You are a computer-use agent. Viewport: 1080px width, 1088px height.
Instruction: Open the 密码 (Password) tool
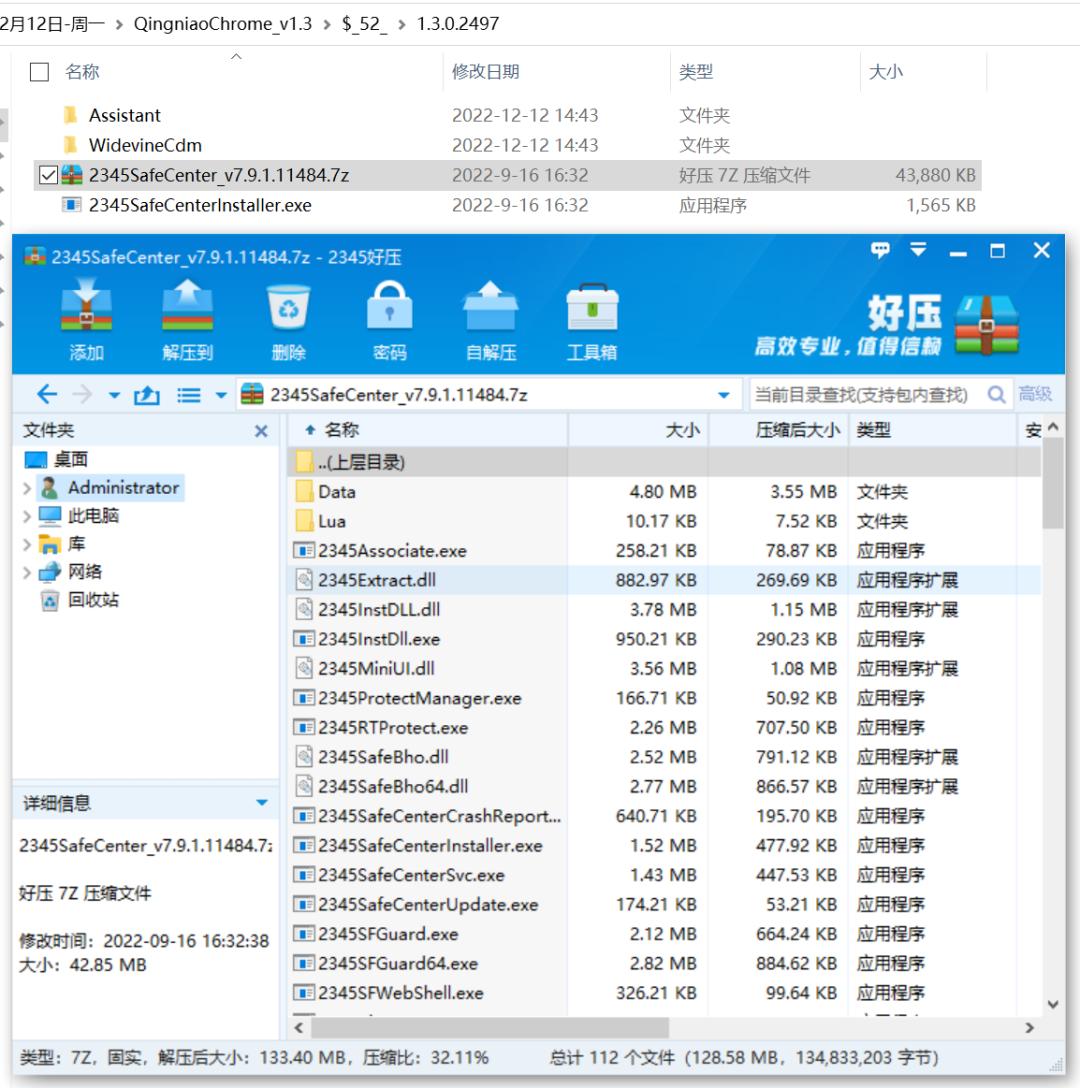[391, 318]
